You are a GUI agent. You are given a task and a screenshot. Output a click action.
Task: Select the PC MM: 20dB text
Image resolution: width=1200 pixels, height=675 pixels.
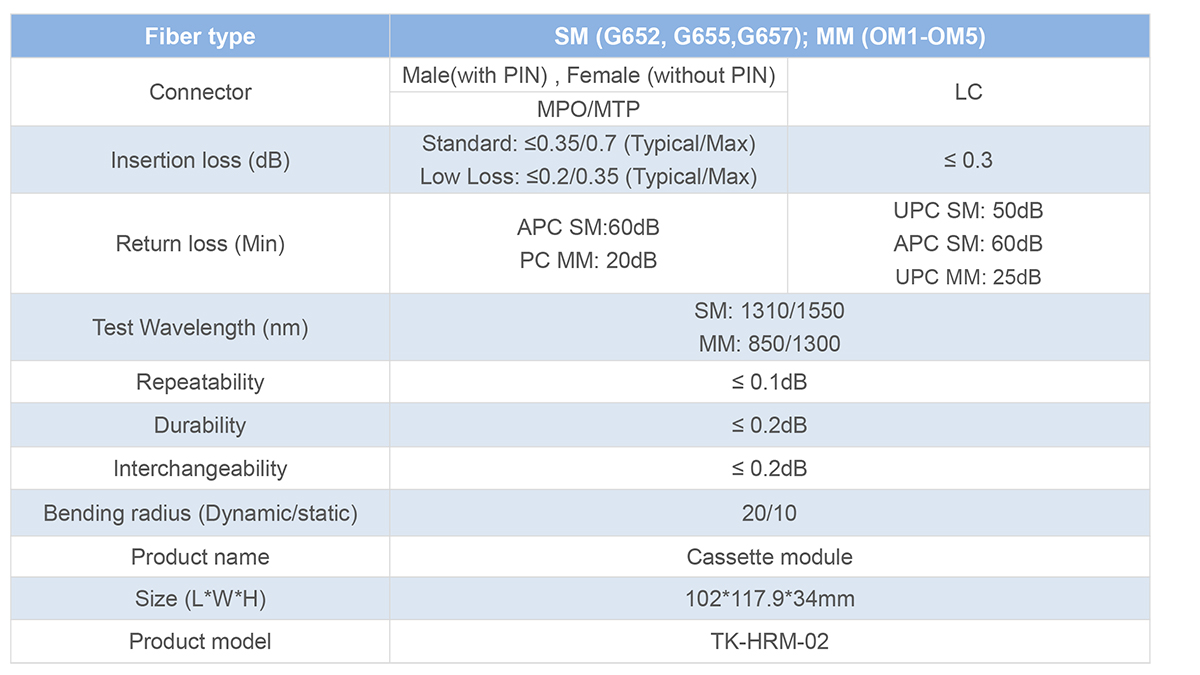(x=588, y=260)
